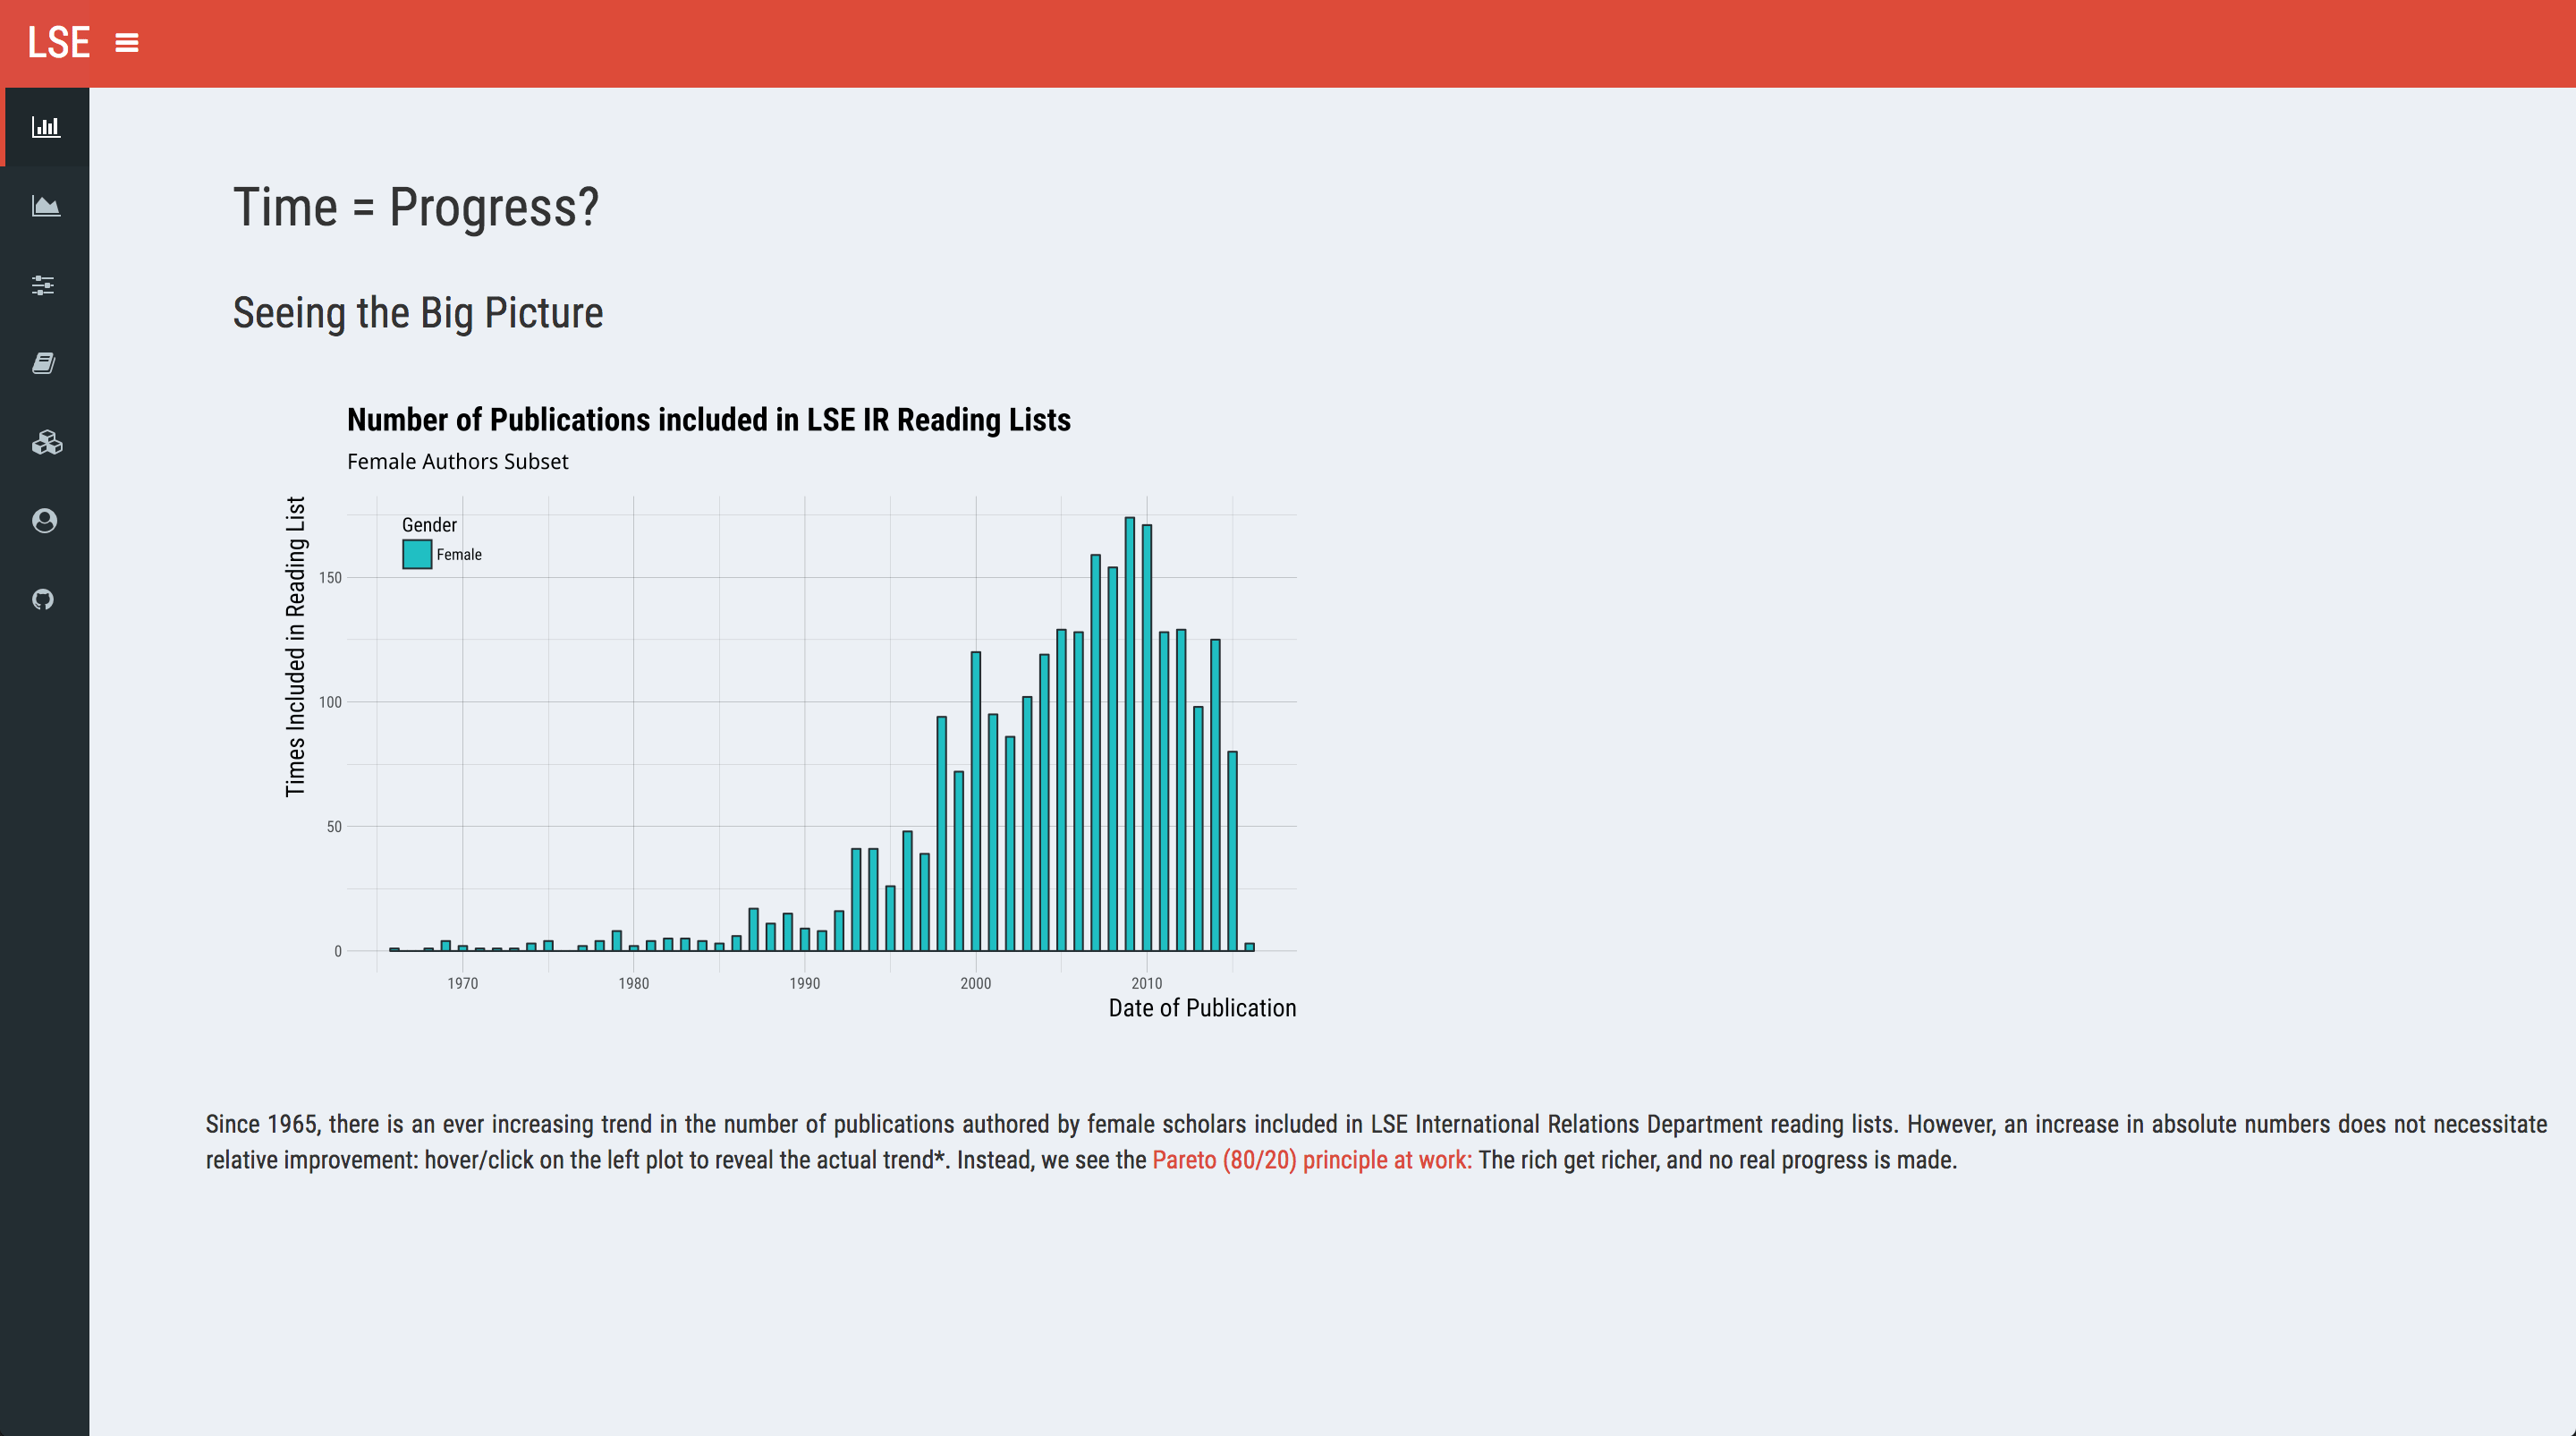Open the bar chart sidebar tab
Screen dimensions: 2576x1436
(x=45, y=127)
